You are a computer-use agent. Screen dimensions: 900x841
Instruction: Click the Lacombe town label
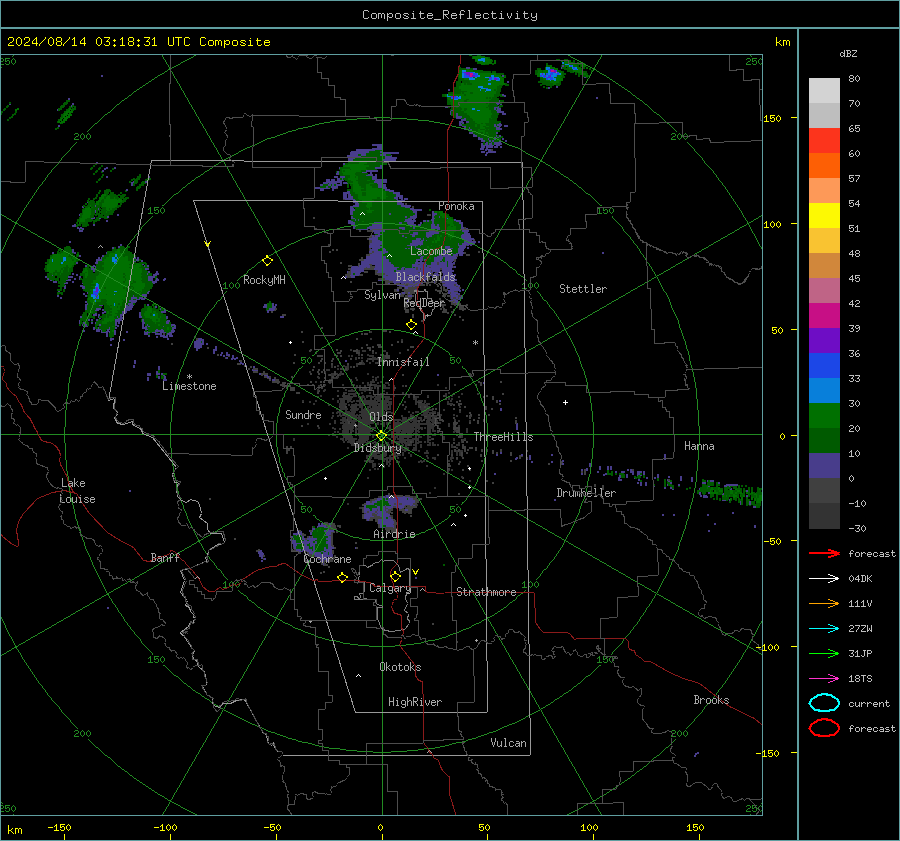pyautogui.click(x=431, y=251)
